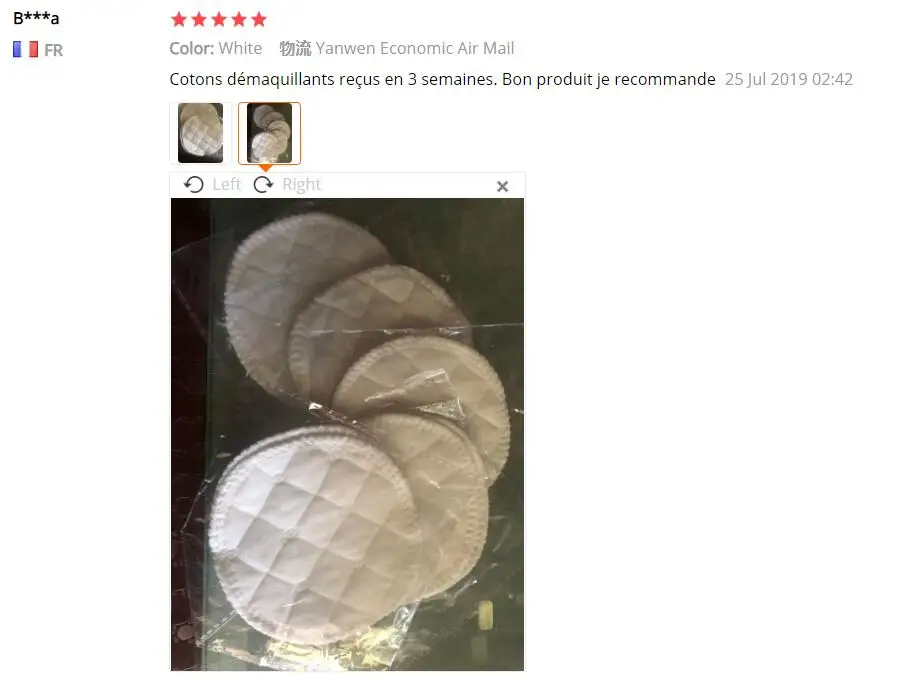Click the French flag icon
The height and width of the screenshot is (686, 903).
tap(25, 49)
